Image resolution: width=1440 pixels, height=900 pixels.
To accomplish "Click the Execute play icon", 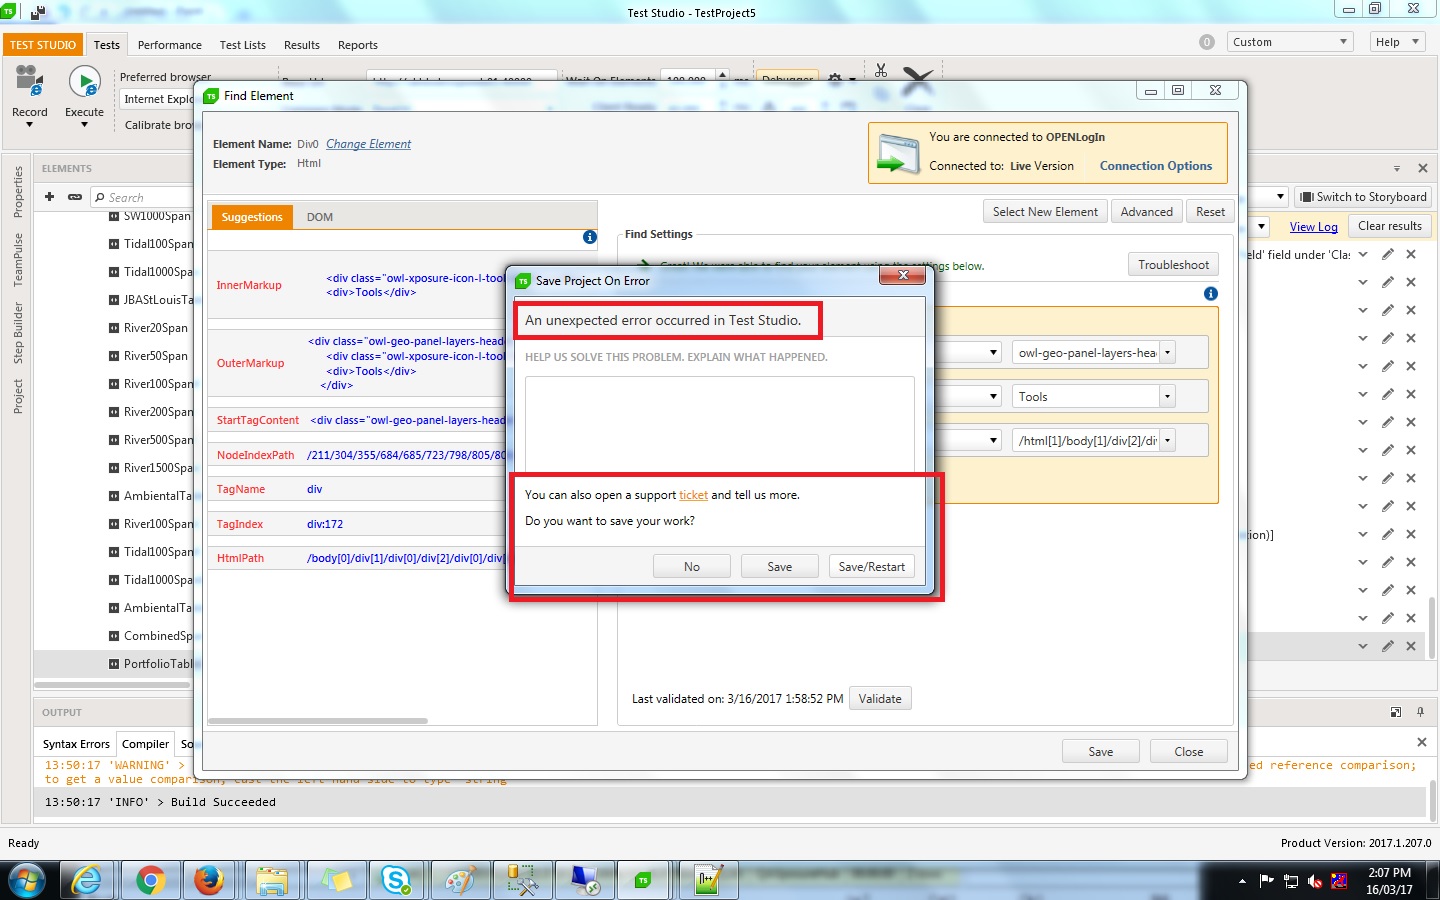I will pyautogui.click(x=84, y=82).
